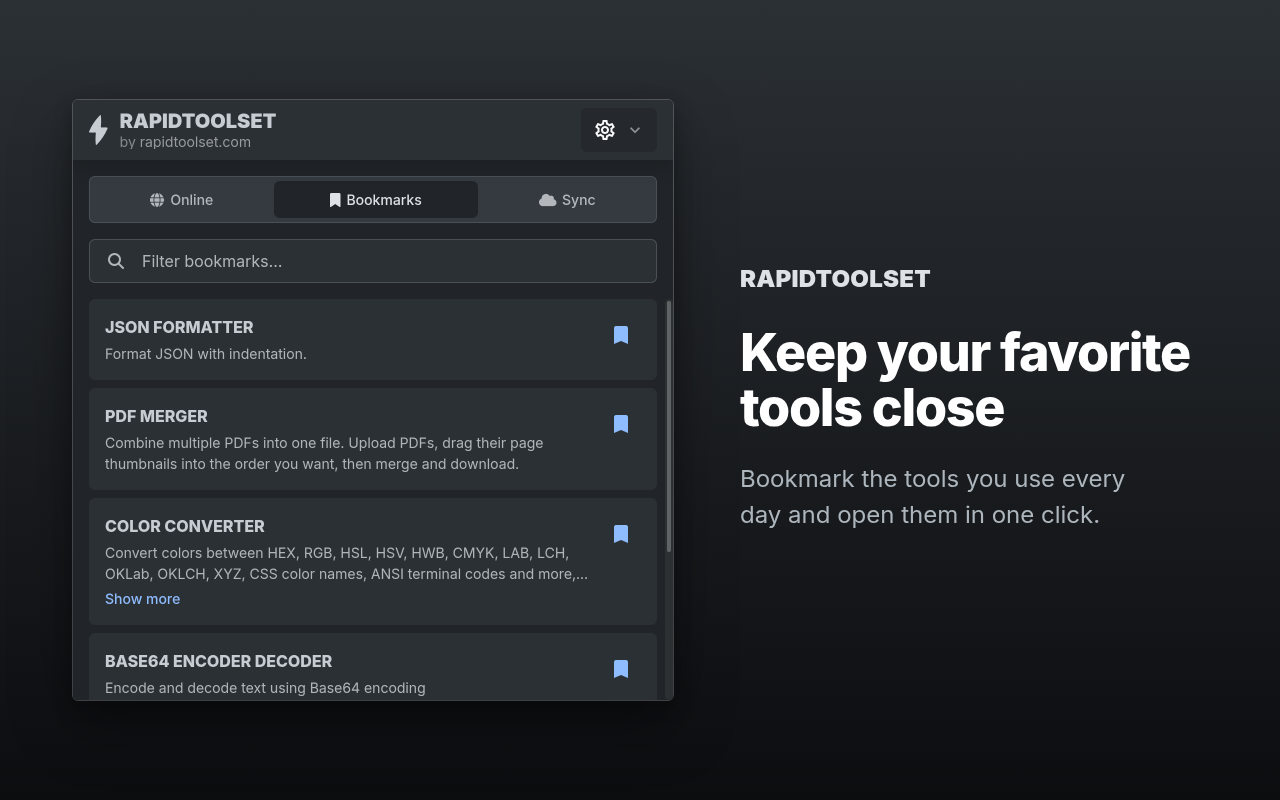Expand Color Converter description with Show more
Screen dimensions: 1280x800
pyautogui.click(x=142, y=599)
